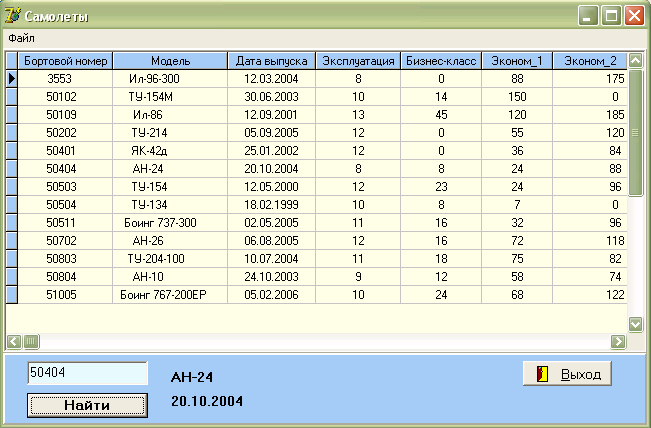Click date cell 06.08.2005
Screen dimensions: 651x428
click(x=272, y=241)
